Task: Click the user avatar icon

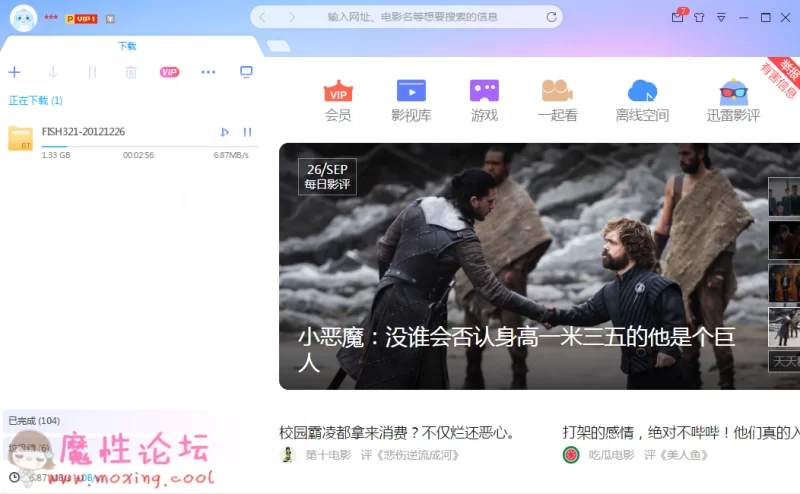Action: point(23,18)
